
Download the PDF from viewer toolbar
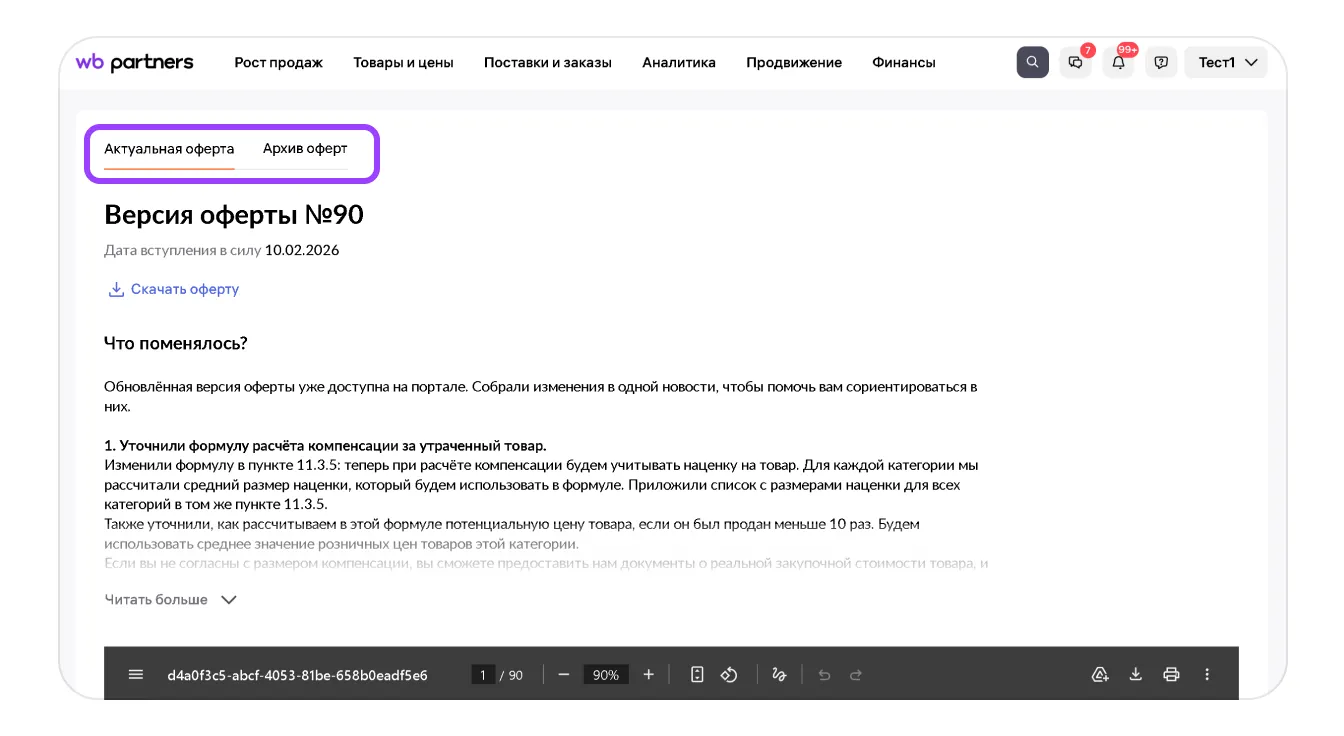pos(1135,675)
